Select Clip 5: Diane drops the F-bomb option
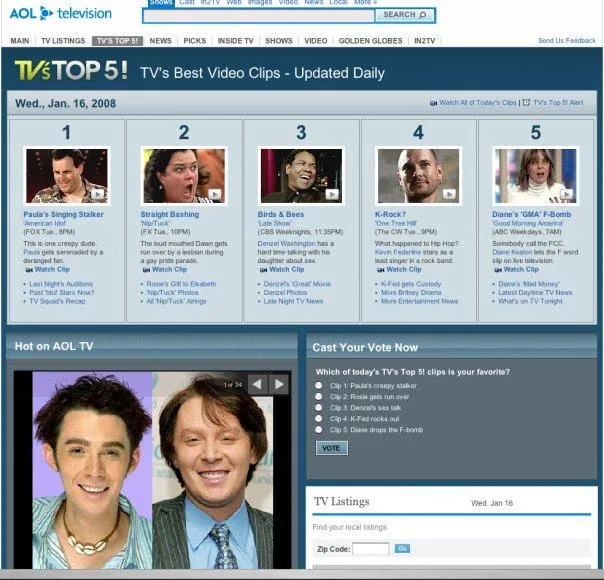This screenshot has height=580, width=604. coord(319,429)
